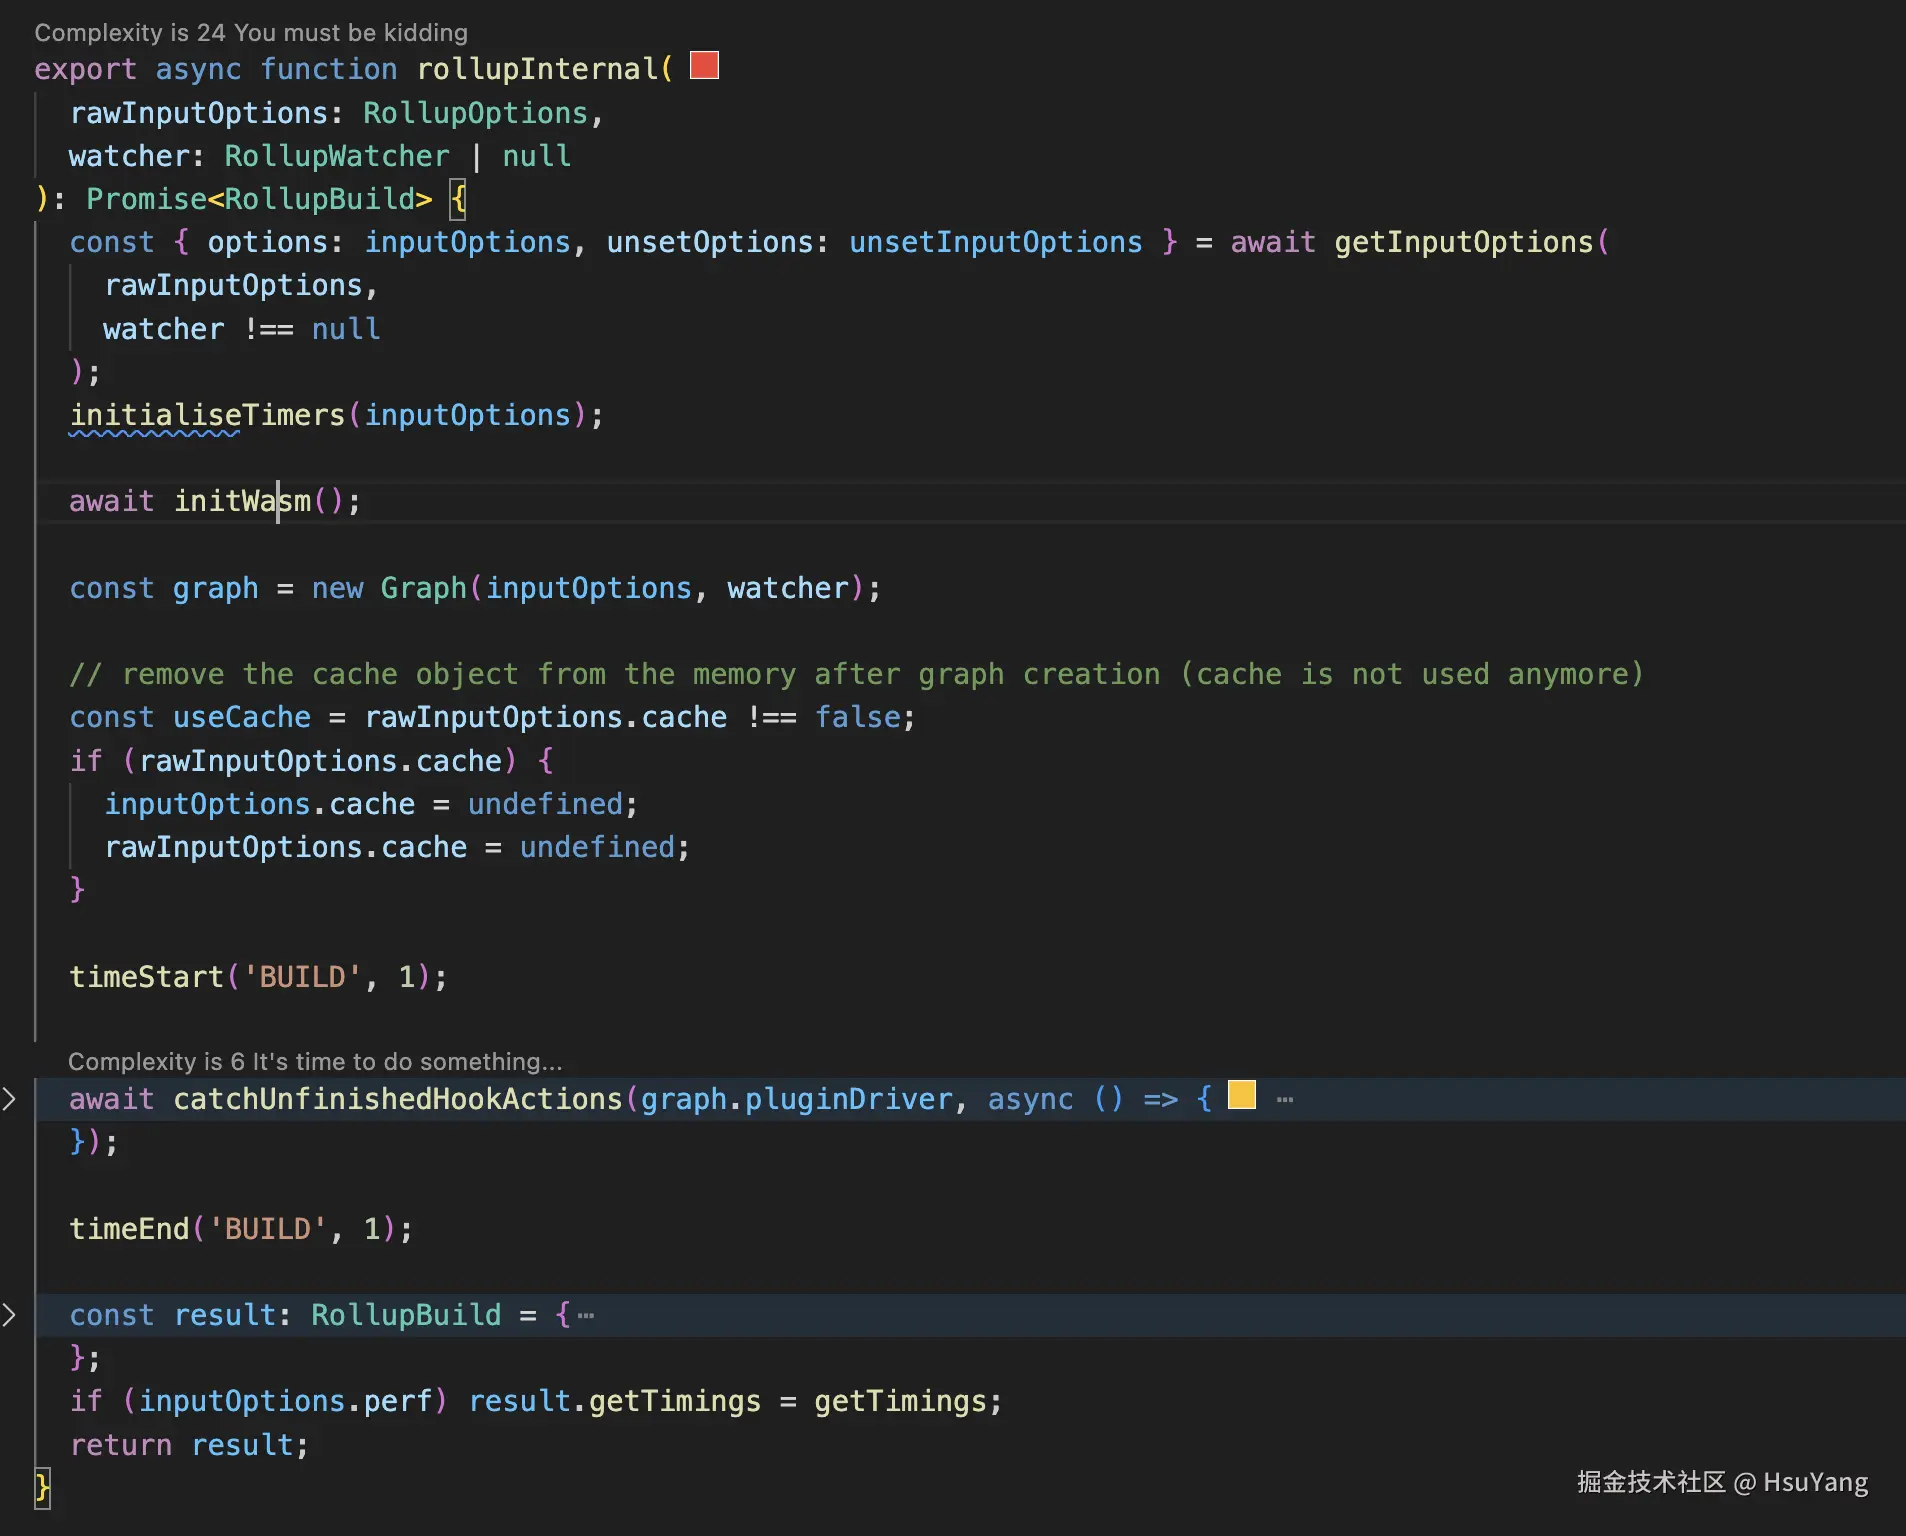This screenshot has height=1536, width=1906.
Task: Click the pluginDriver property
Action: [x=849, y=1099]
